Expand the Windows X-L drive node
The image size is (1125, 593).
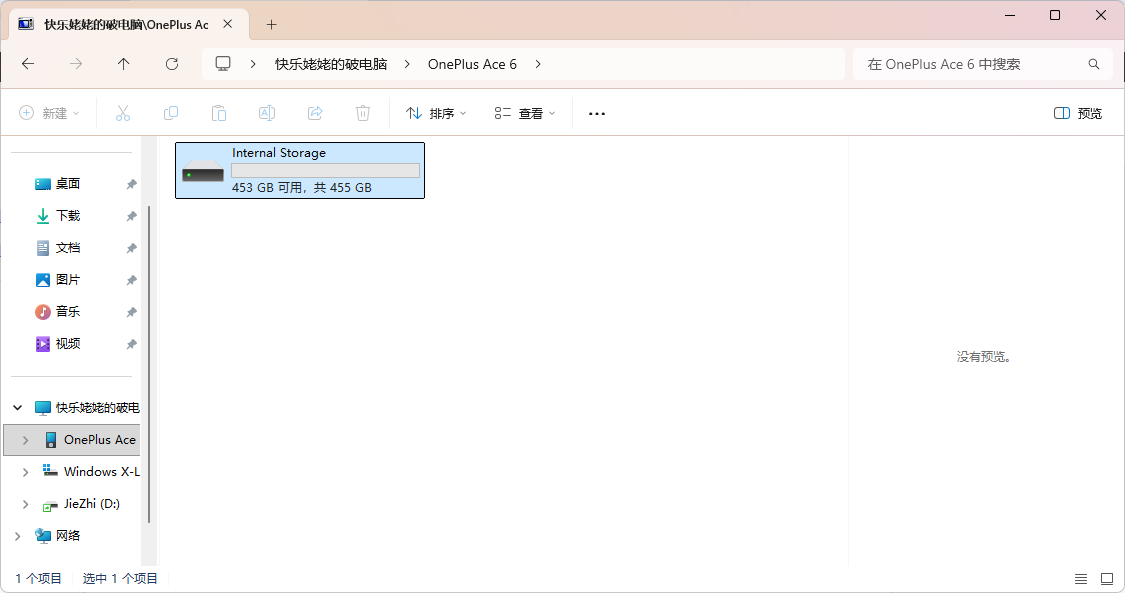click(x=26, y=472)
